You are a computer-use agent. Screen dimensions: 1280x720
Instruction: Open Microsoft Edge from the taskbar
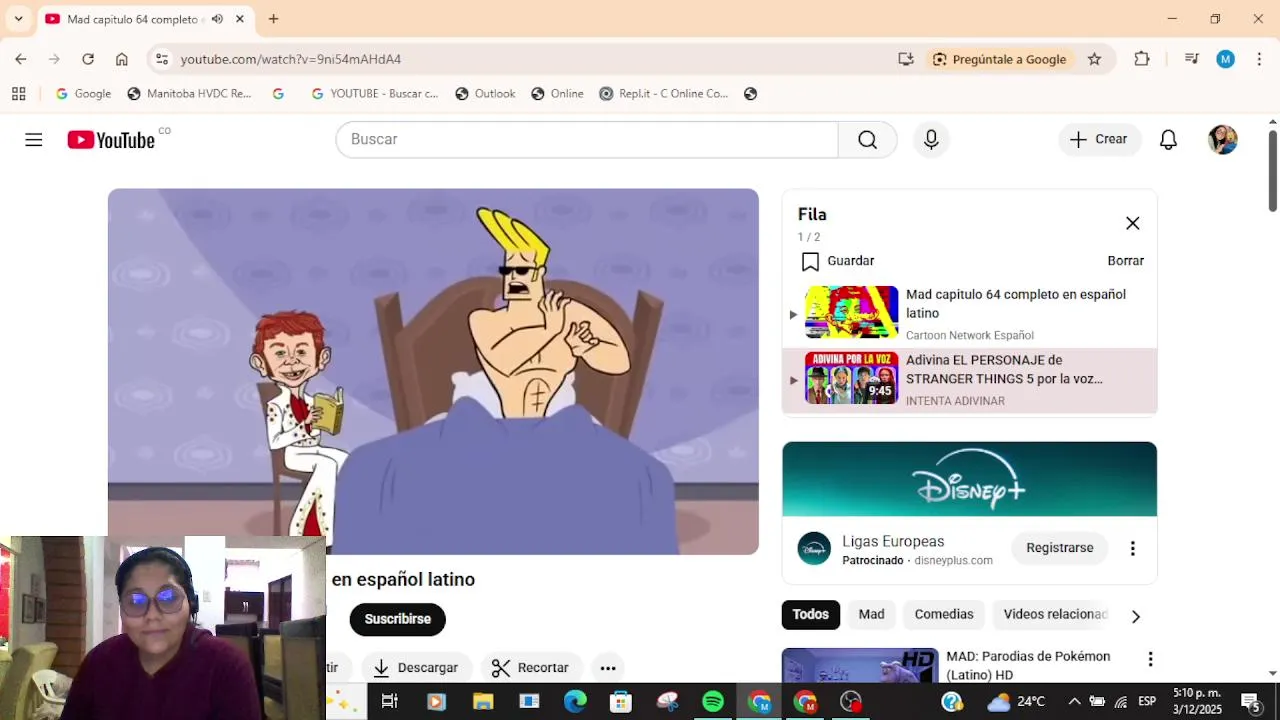click(x=575, y=702)
